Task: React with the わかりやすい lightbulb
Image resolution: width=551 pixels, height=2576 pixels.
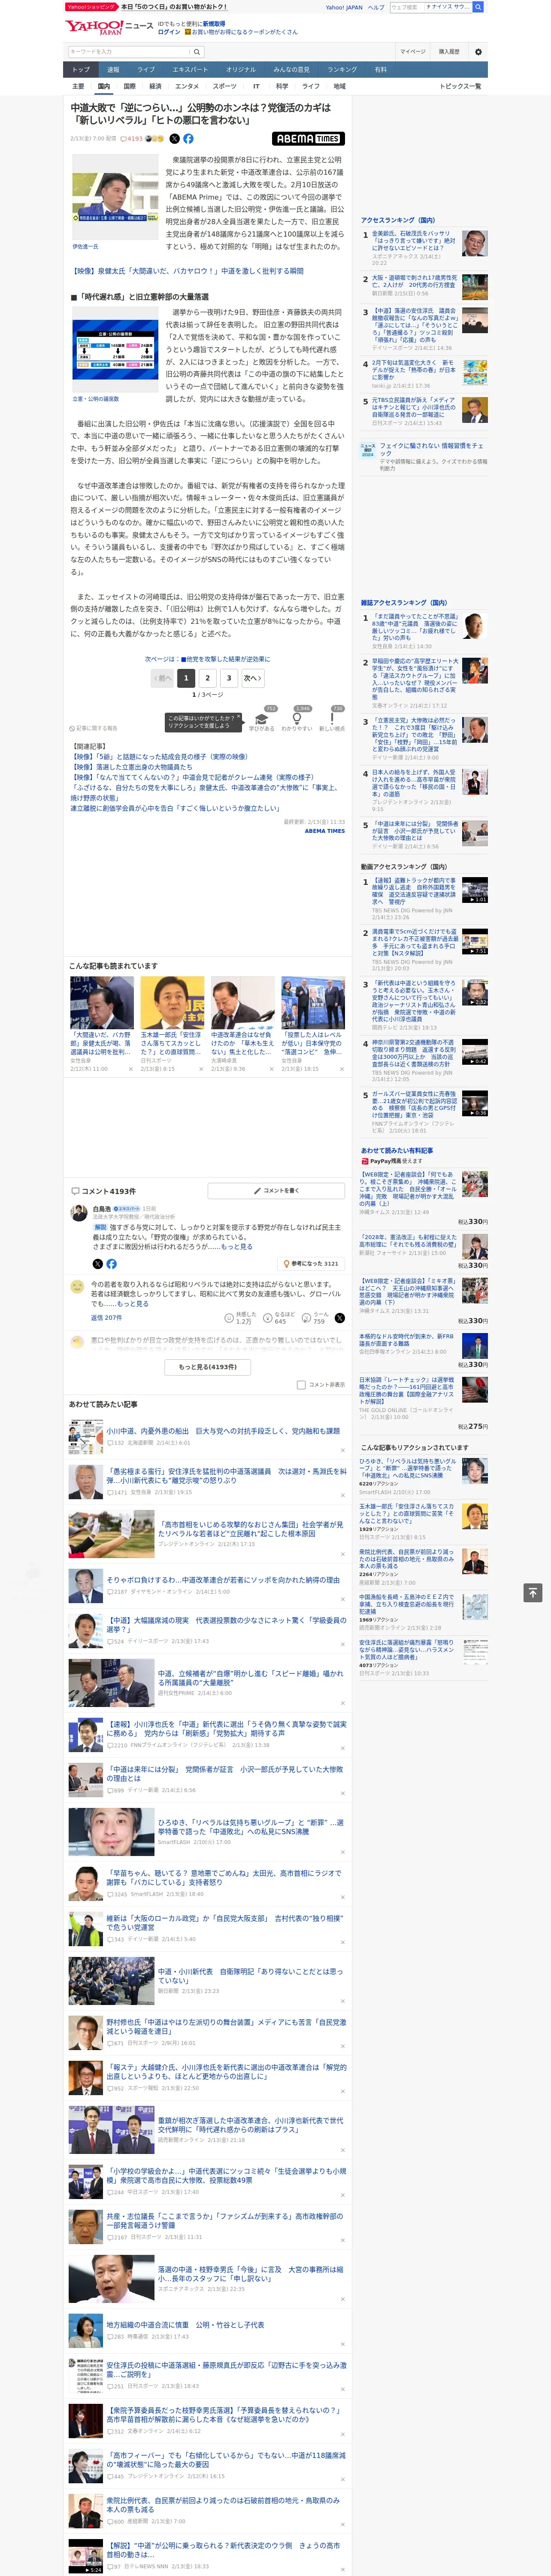Action: click(296, 719)
